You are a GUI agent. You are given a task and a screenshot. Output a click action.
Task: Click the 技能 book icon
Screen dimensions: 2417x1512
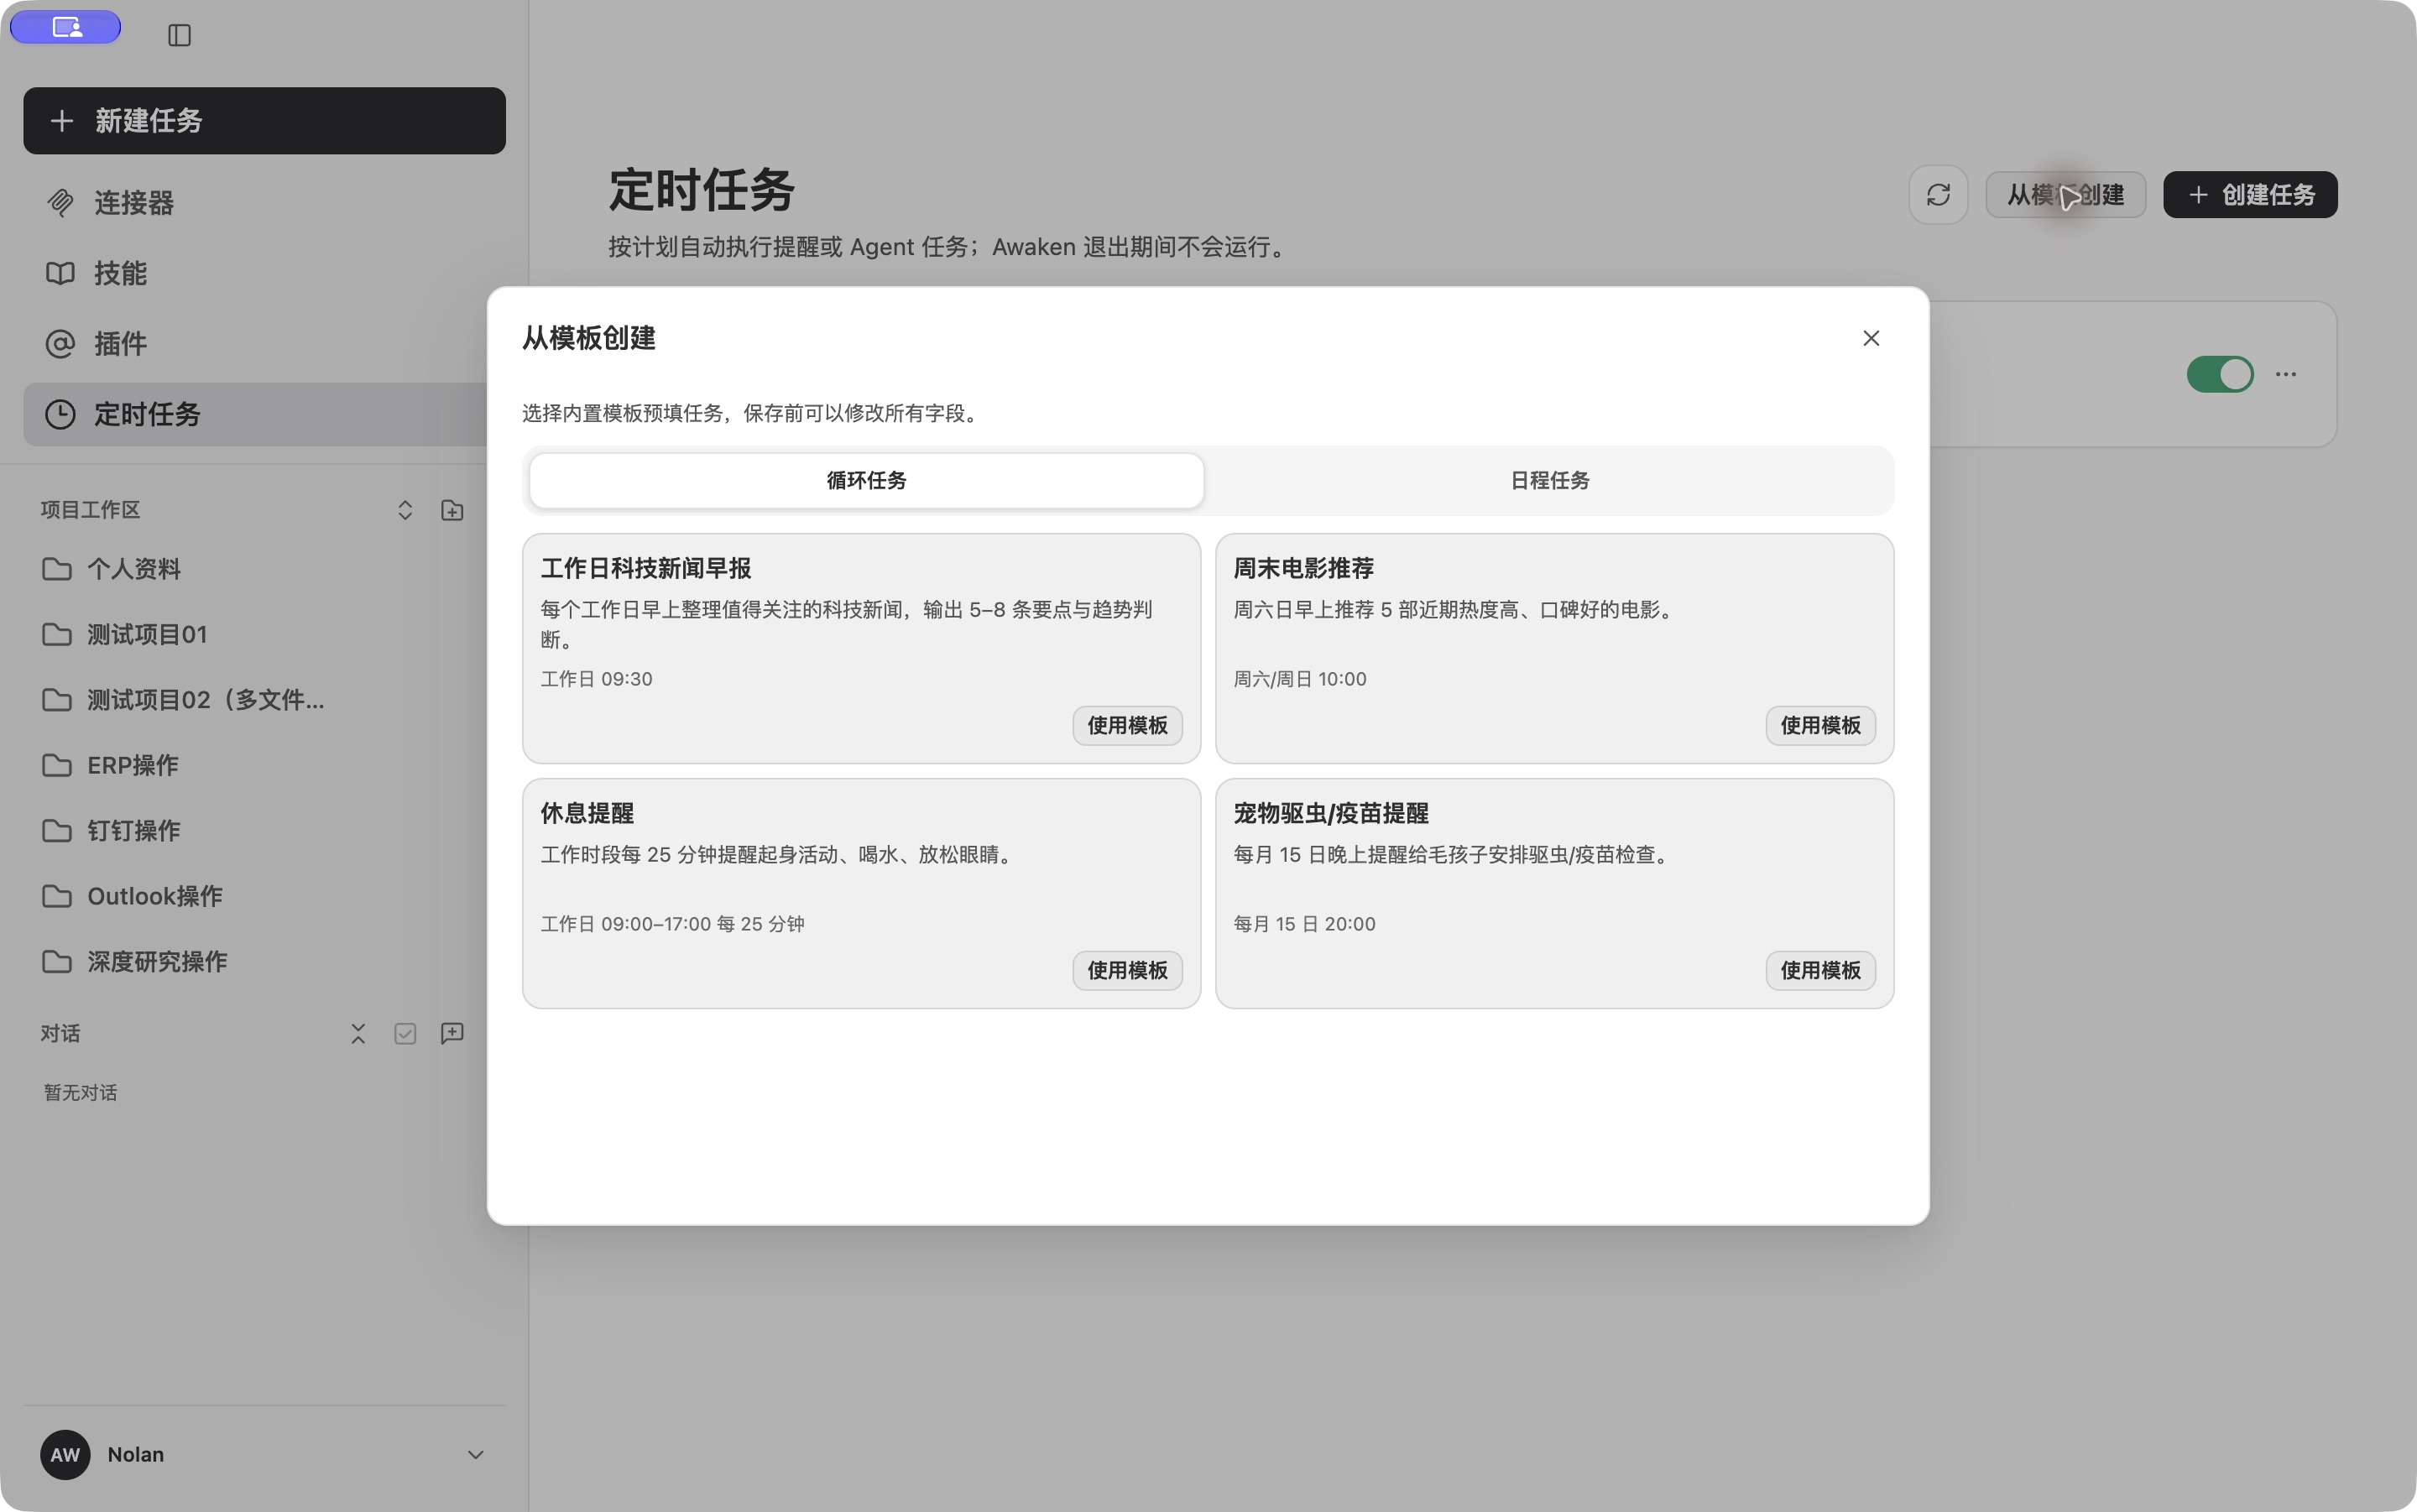(60, 273)
